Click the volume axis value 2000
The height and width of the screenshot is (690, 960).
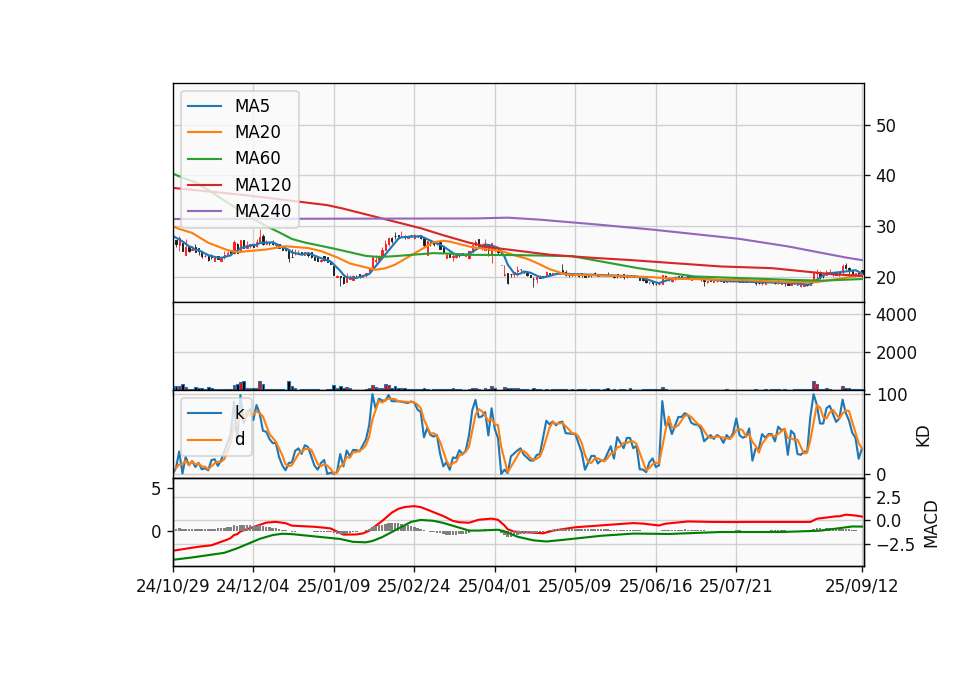(896, 353)
